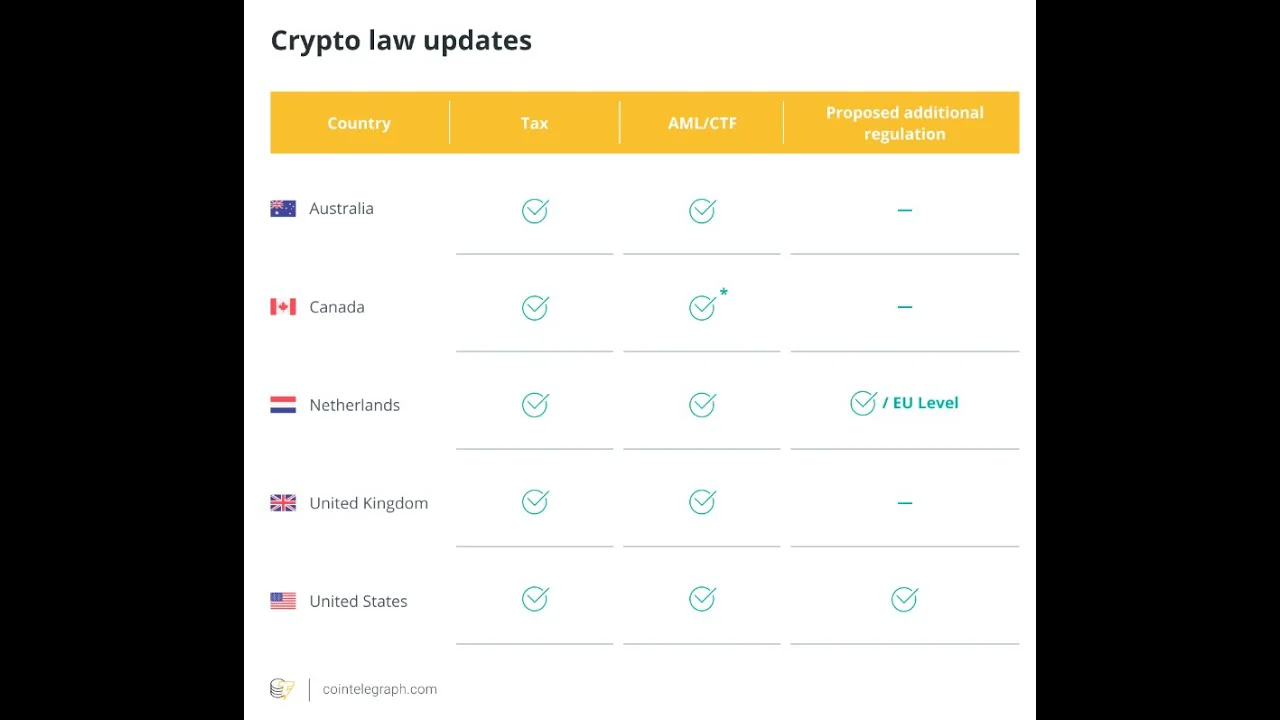Click Netherlands' EU Level checkmark
This screenshot has height=720, width=1280.
click(x=863, y=403)
